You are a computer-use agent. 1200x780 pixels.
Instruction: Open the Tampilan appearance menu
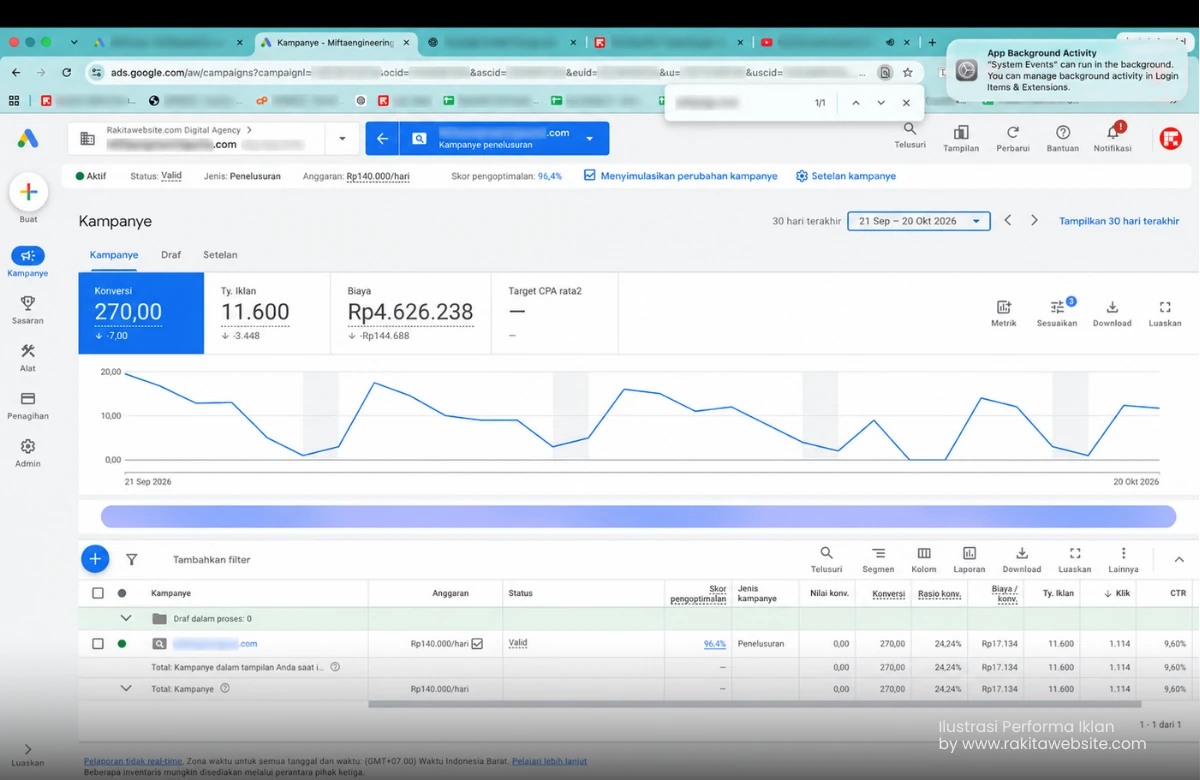pyautogui.click(x=961, y=138)
